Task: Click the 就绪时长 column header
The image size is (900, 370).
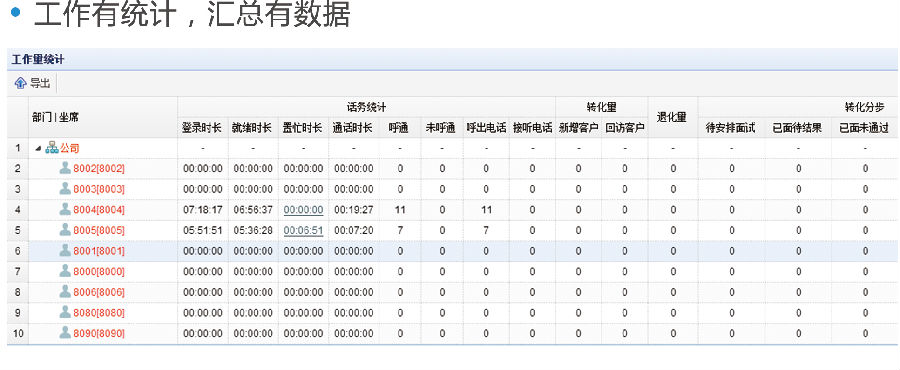Action: pyautogui.click(x=252, y=128)
